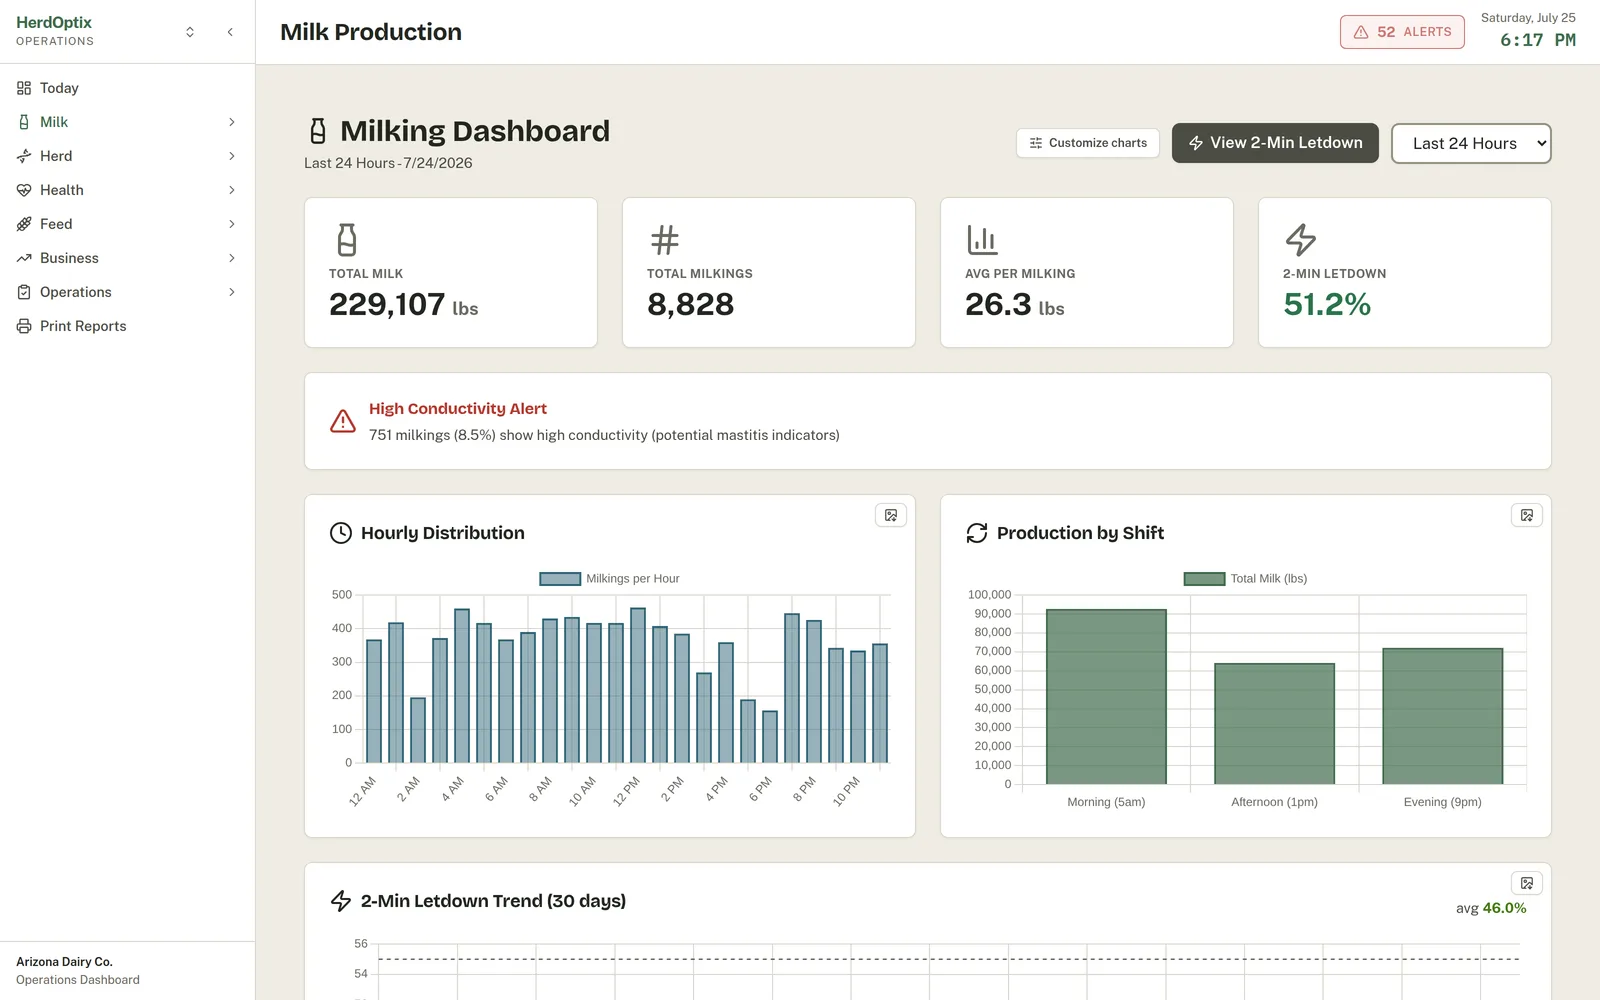
Task: Open the Operations menu item
Action: point(128,292)
